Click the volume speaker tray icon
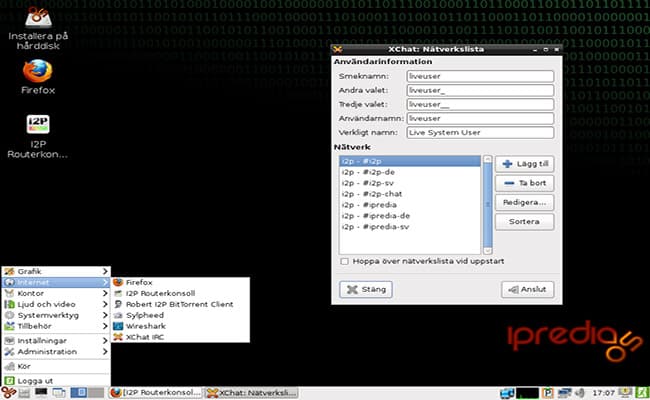Image resolution: width=650 pixels, height=400 pixels. pos(580,393)
